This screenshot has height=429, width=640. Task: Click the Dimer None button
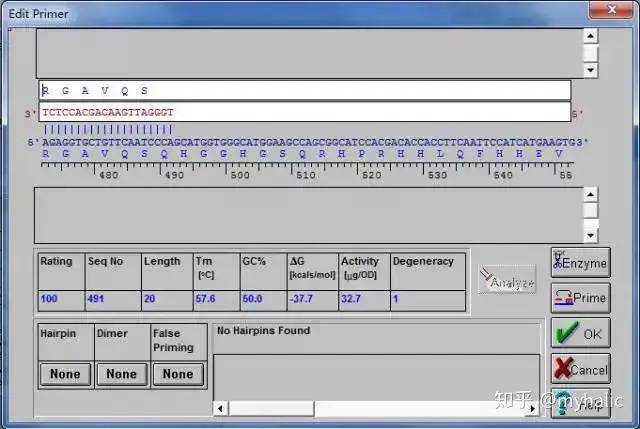point(121,374)
